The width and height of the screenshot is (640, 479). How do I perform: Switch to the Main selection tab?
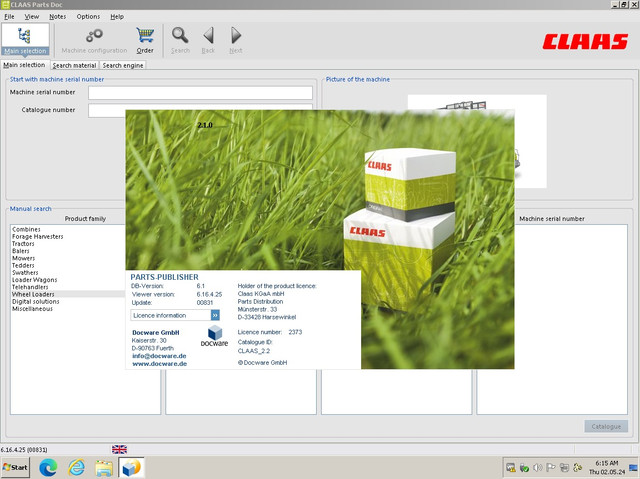click(24, 65)
